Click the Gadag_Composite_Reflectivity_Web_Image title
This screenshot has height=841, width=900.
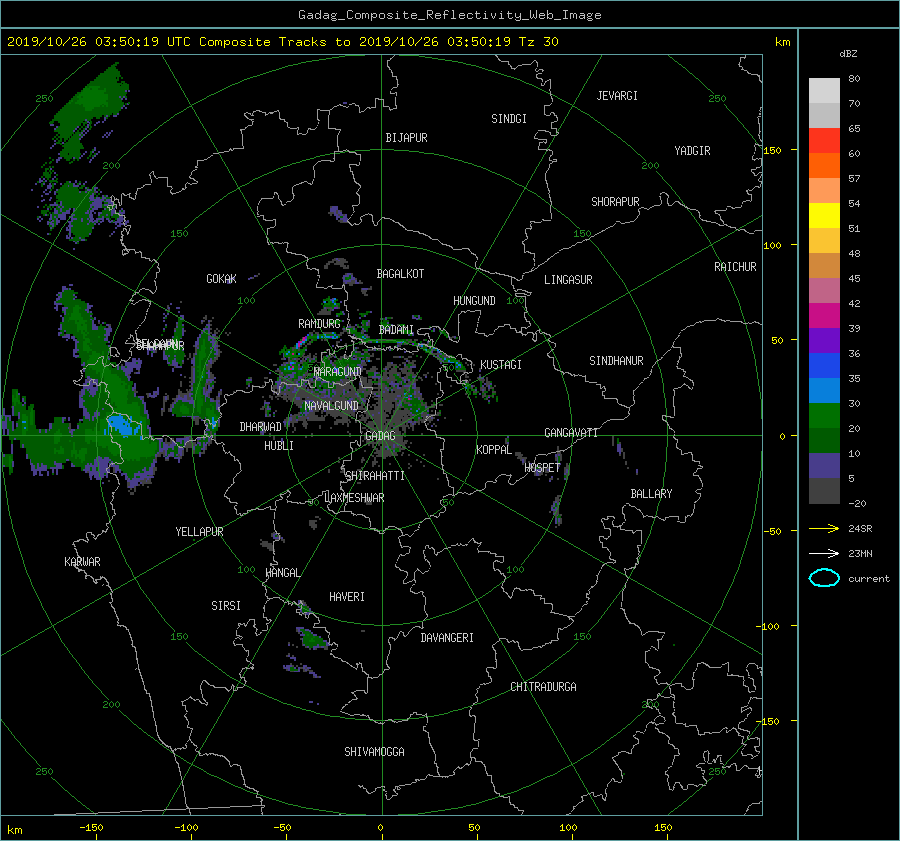pos(449,15)
